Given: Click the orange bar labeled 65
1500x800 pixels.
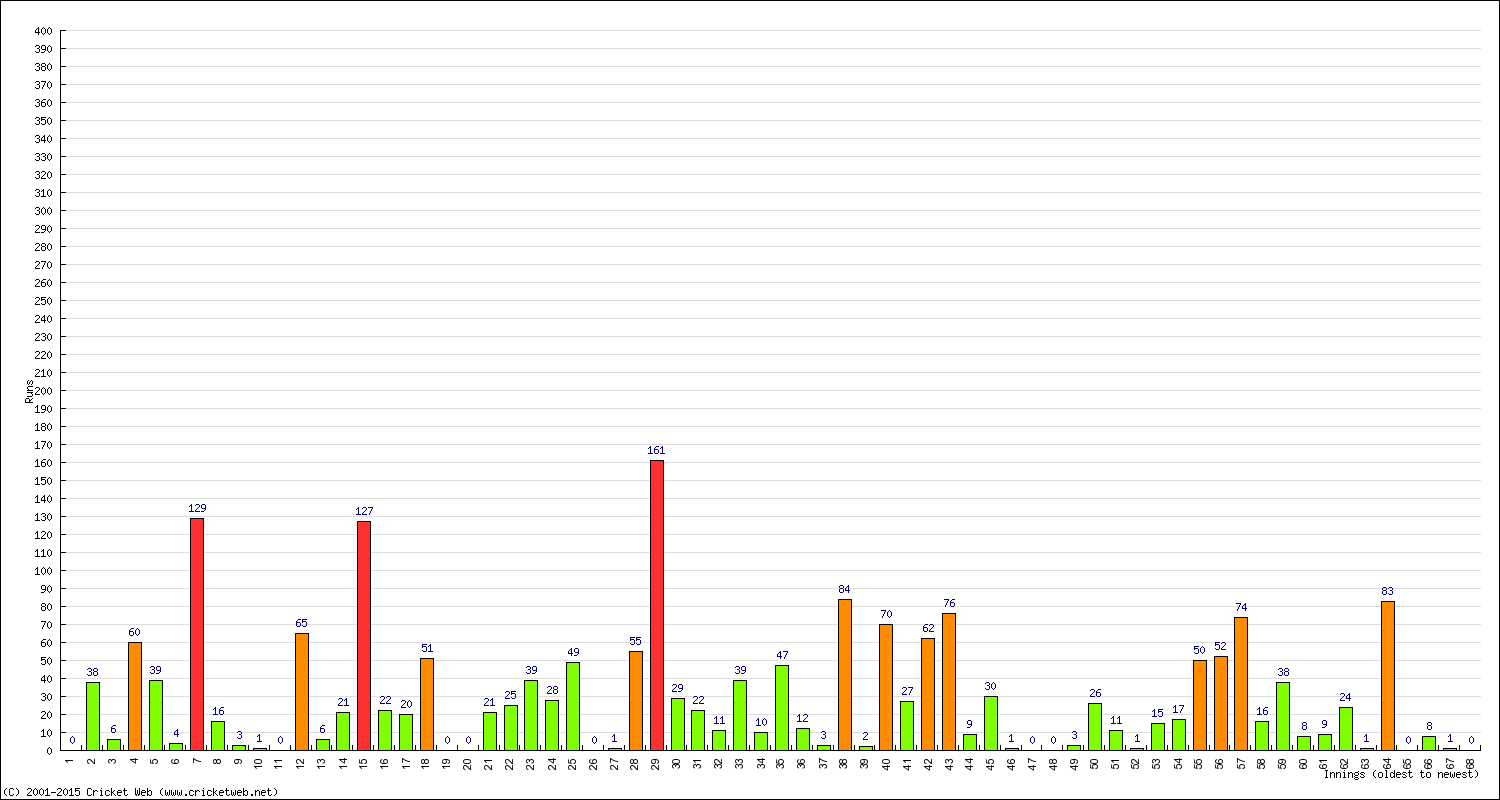Looking at the screenshot, I should click(x=302, y=691).
